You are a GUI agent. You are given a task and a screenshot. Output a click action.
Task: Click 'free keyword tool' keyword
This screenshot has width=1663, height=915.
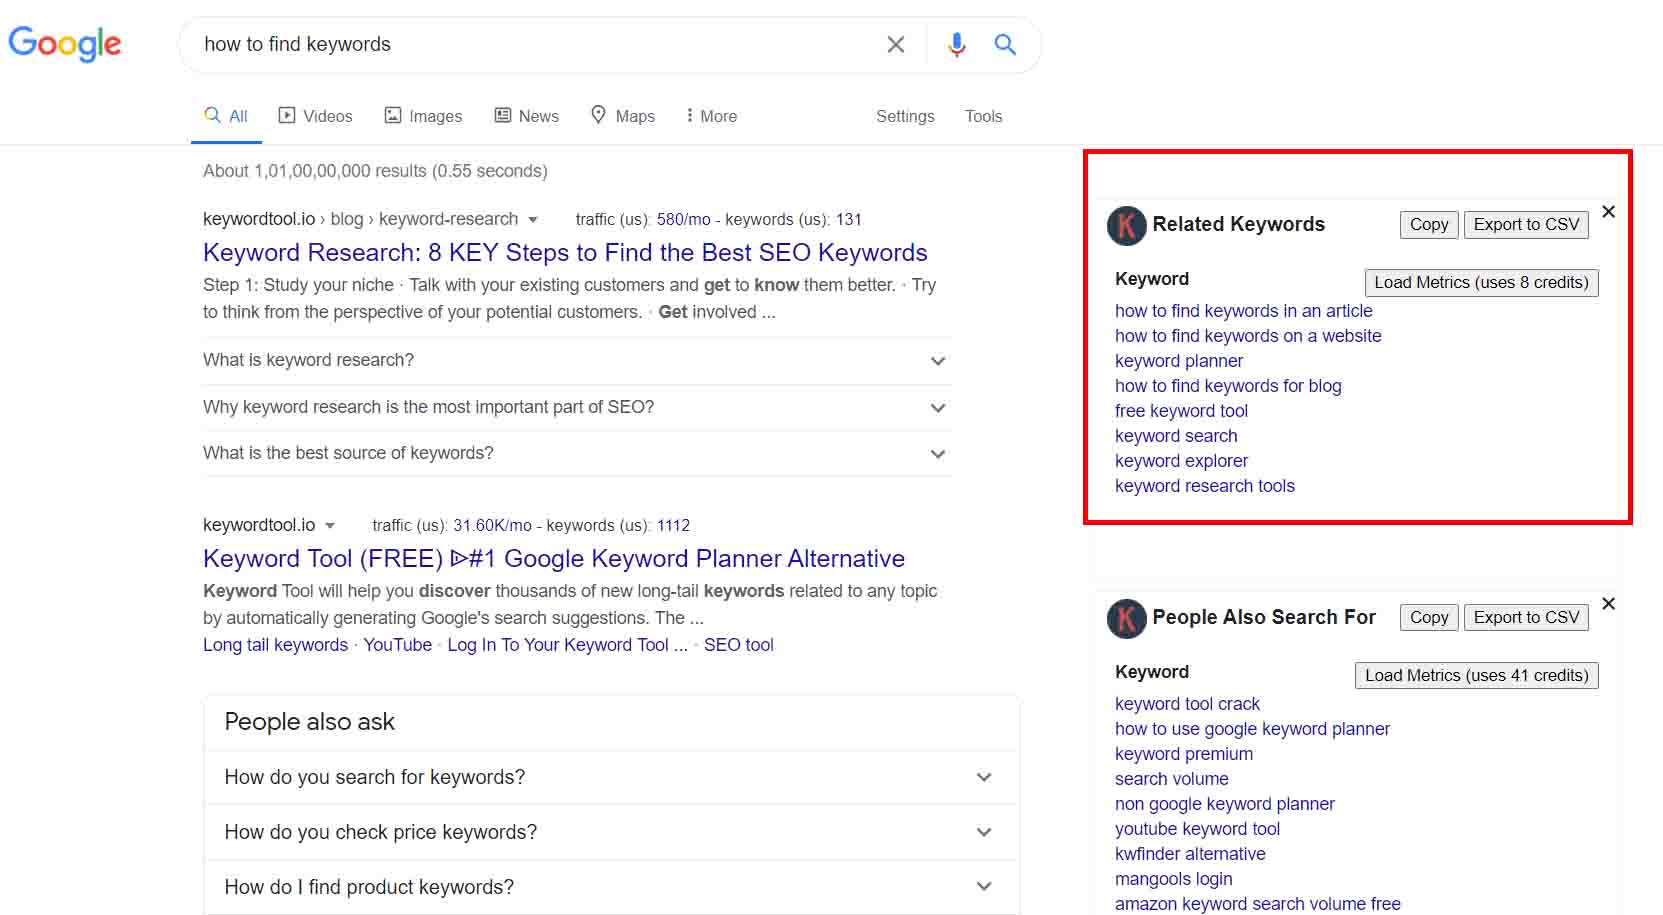point(1181,411)
